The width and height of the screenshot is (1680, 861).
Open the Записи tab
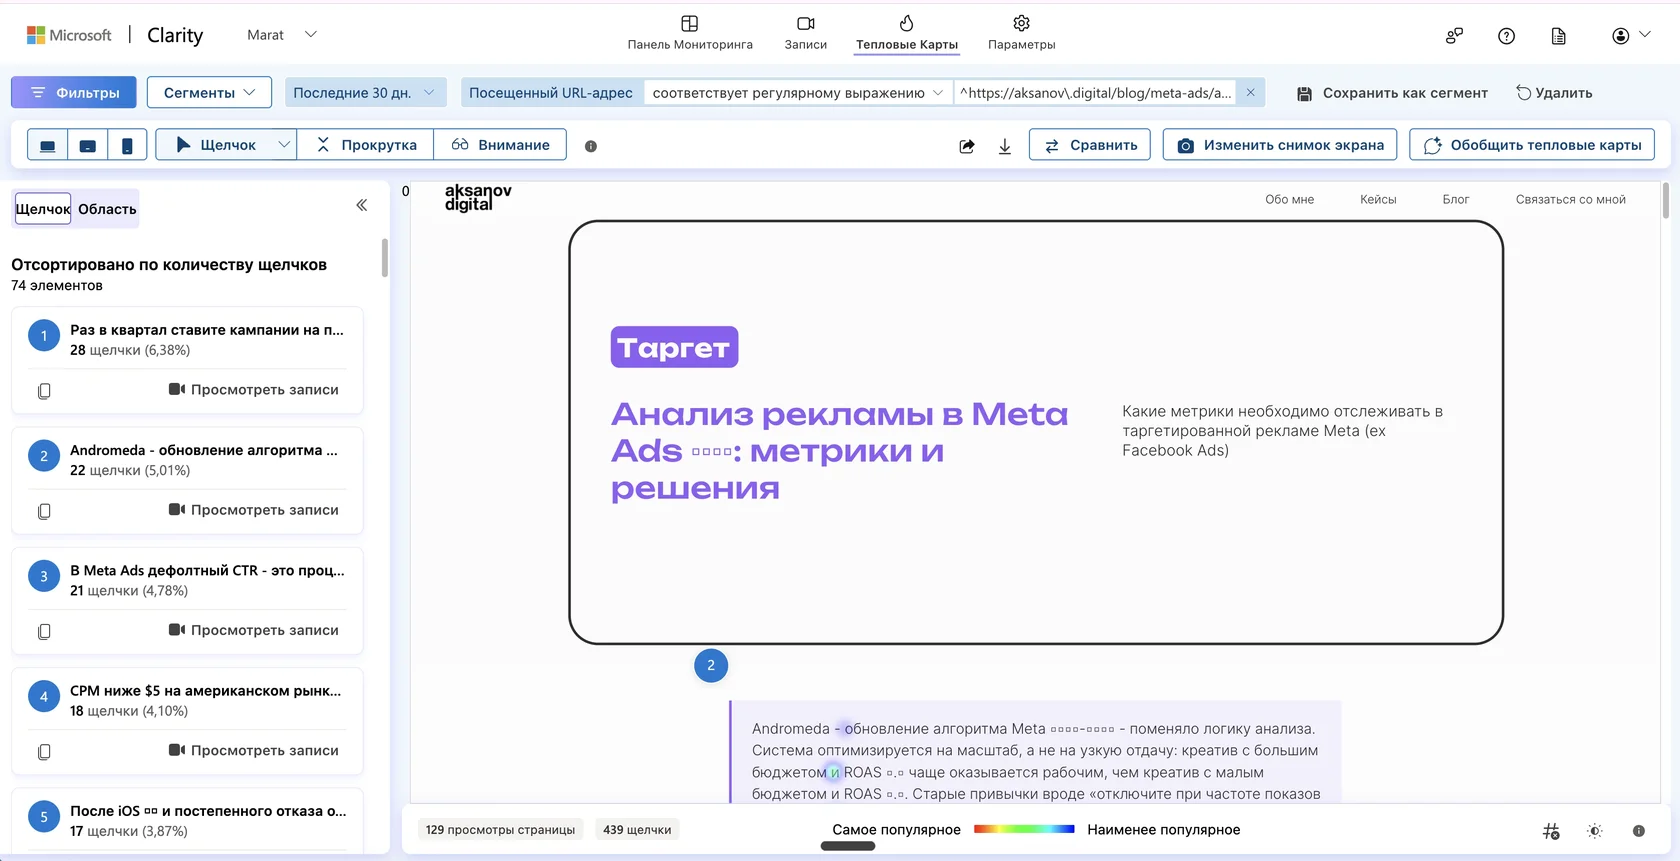click(x=806, y=33)
